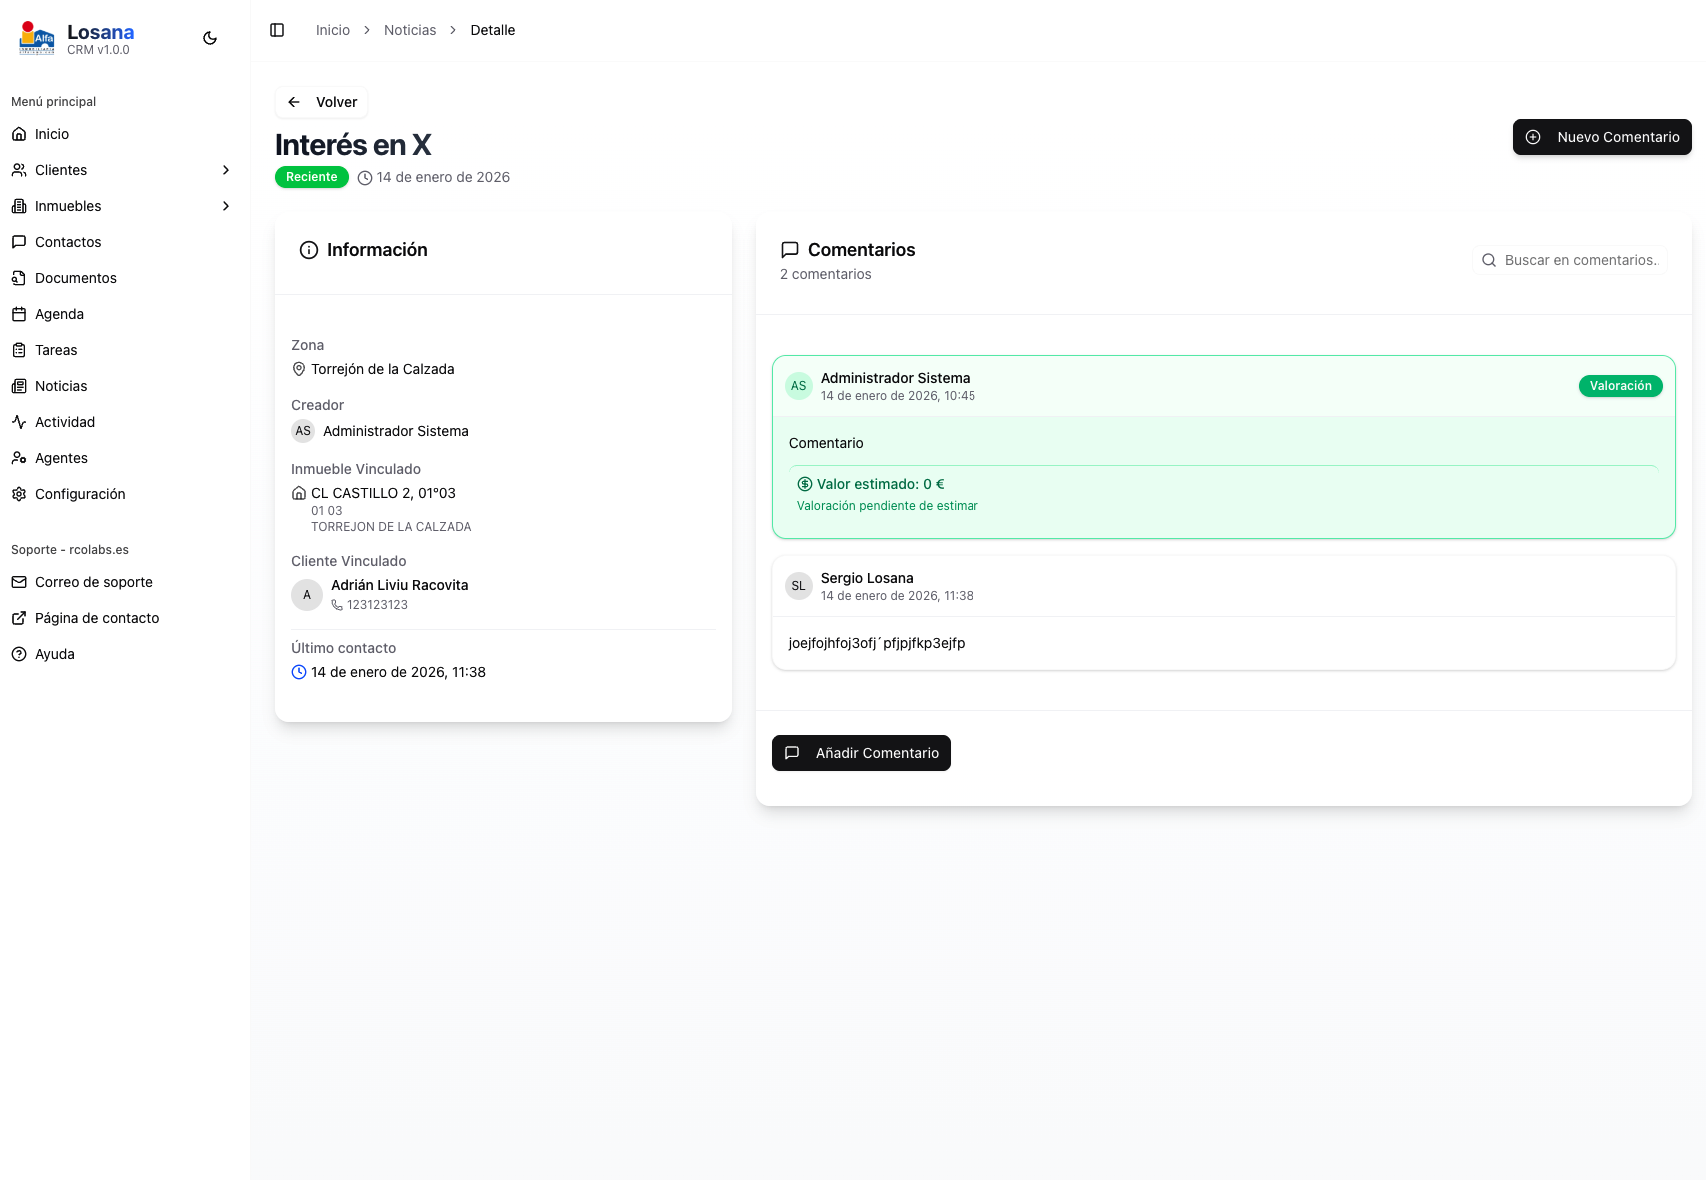Toggle dark mode moon icon
The height and width of the screenshot is (1180, 1706).
[210, 38]
